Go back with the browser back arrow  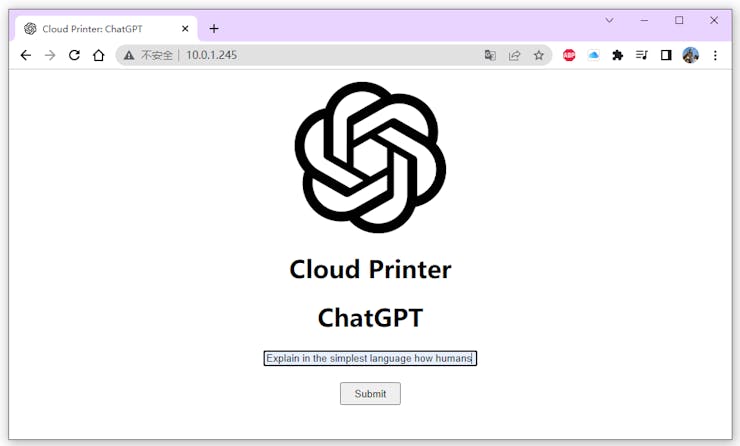tap(26, 55)
